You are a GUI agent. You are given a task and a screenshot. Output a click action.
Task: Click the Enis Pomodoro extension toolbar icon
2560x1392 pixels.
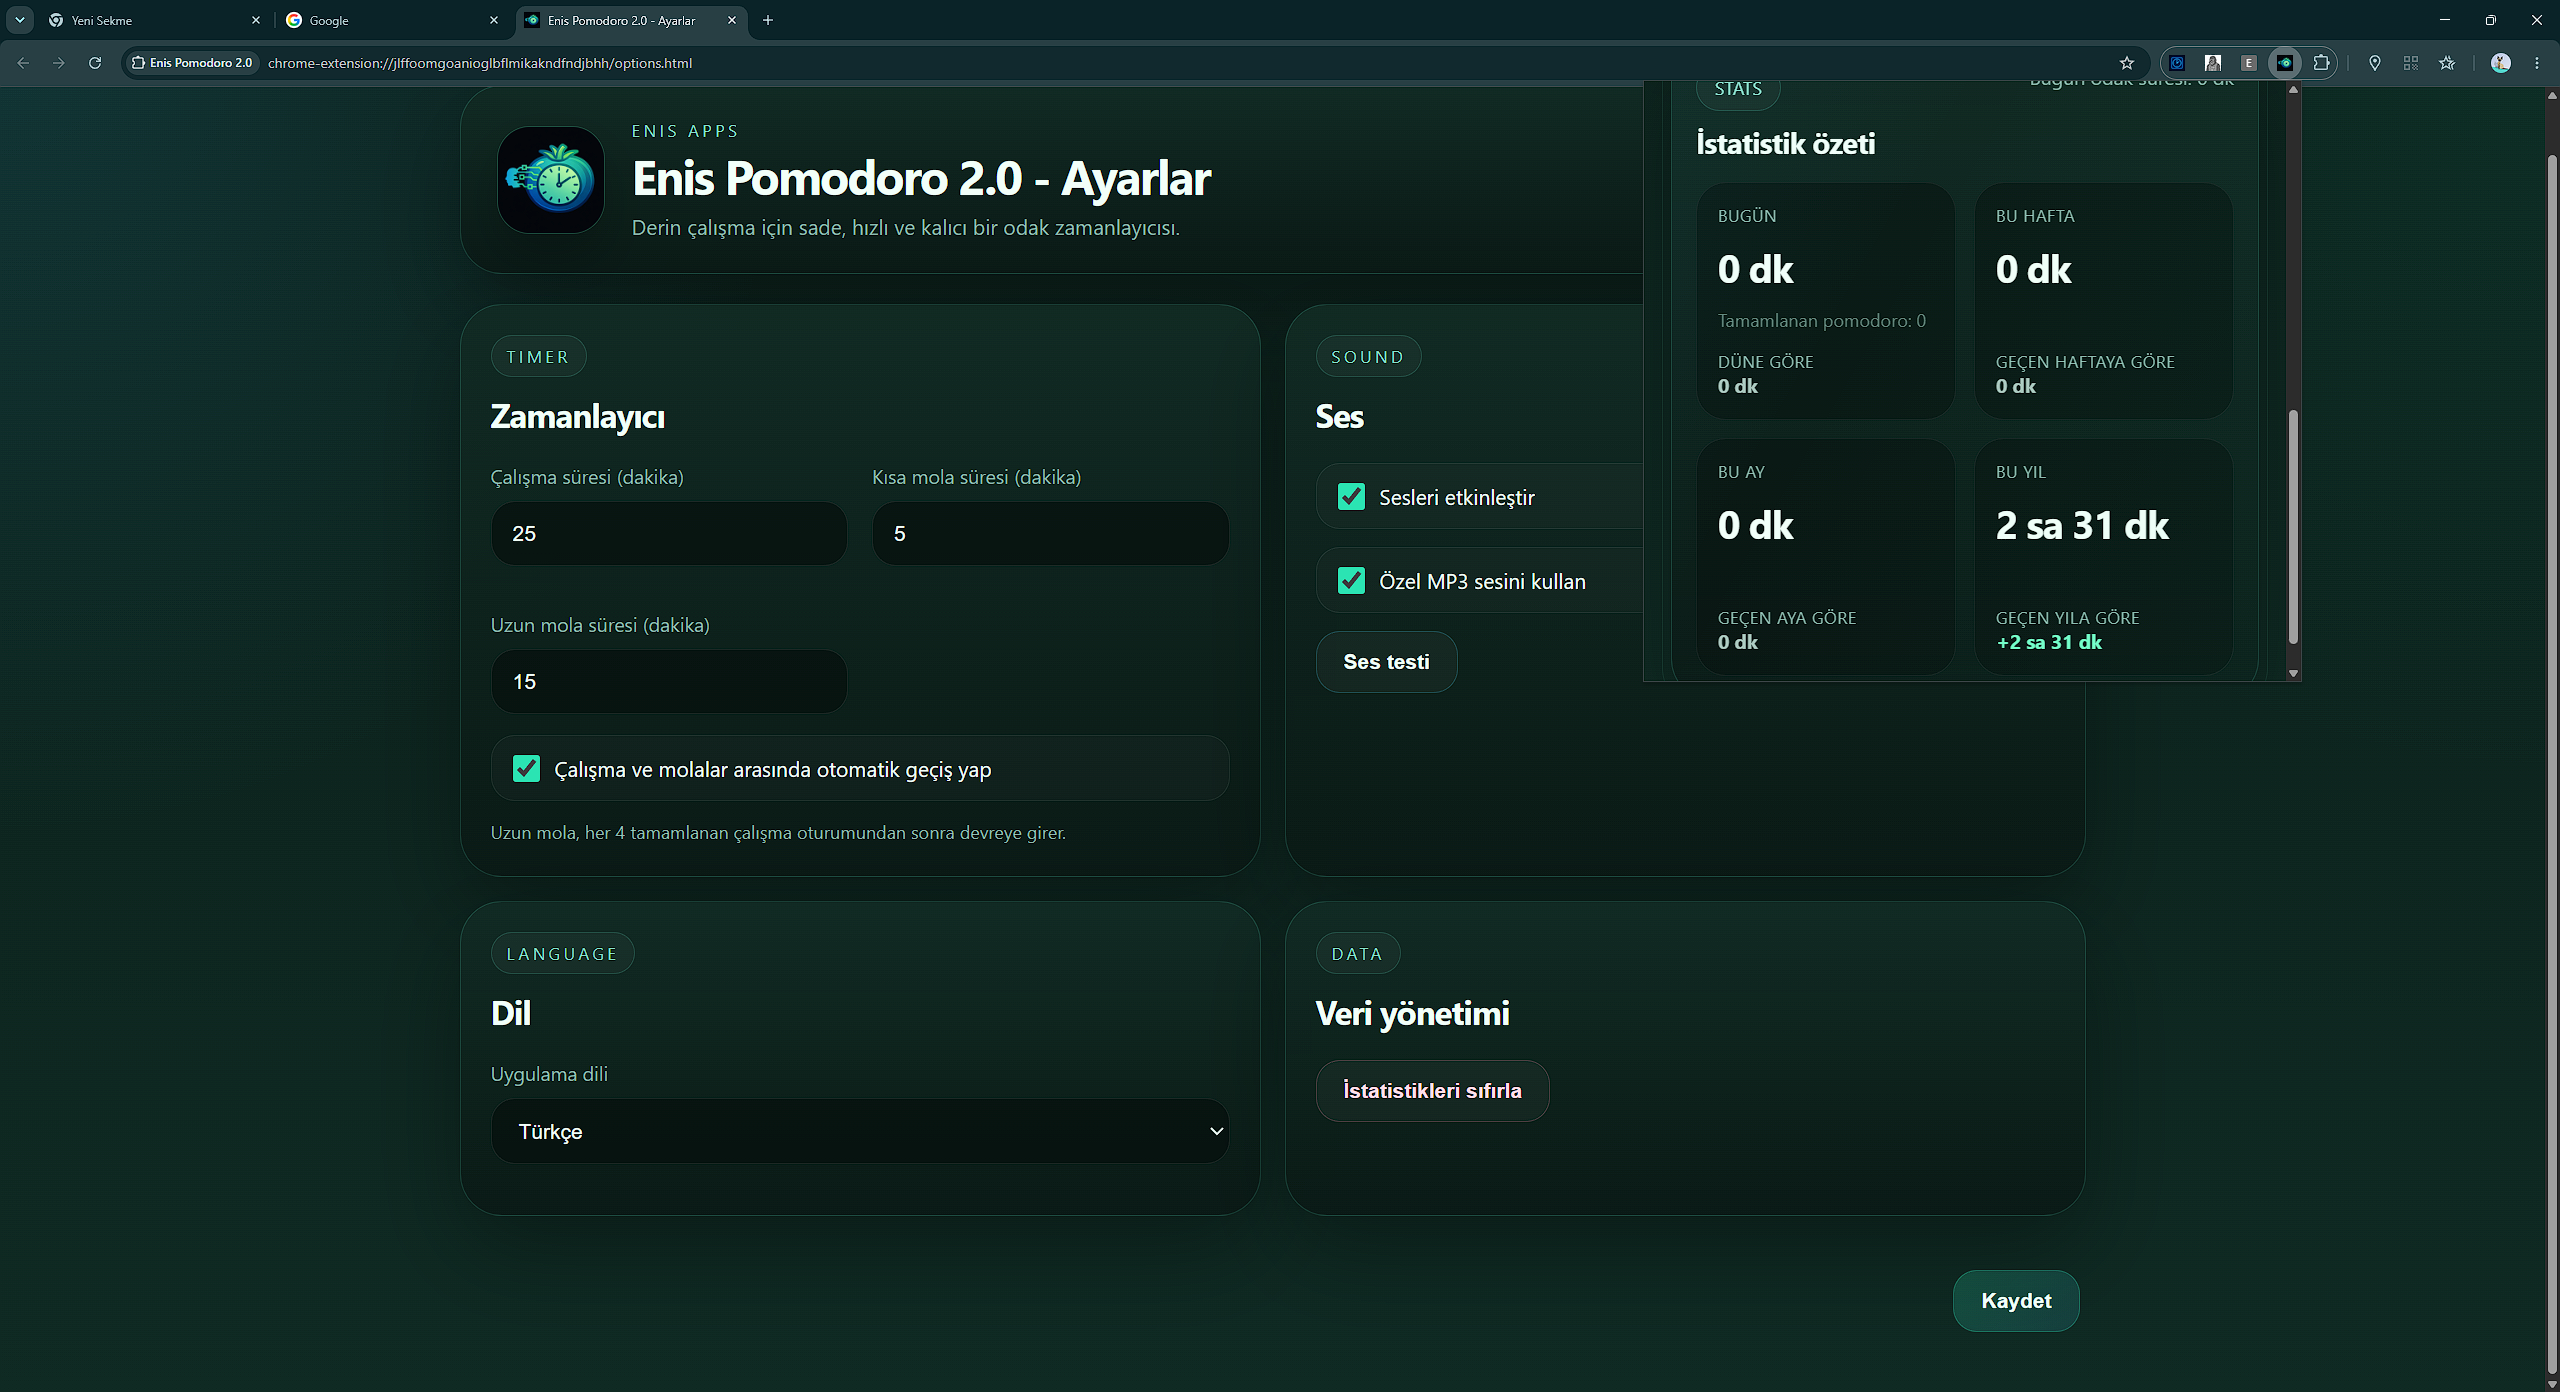2285,63
